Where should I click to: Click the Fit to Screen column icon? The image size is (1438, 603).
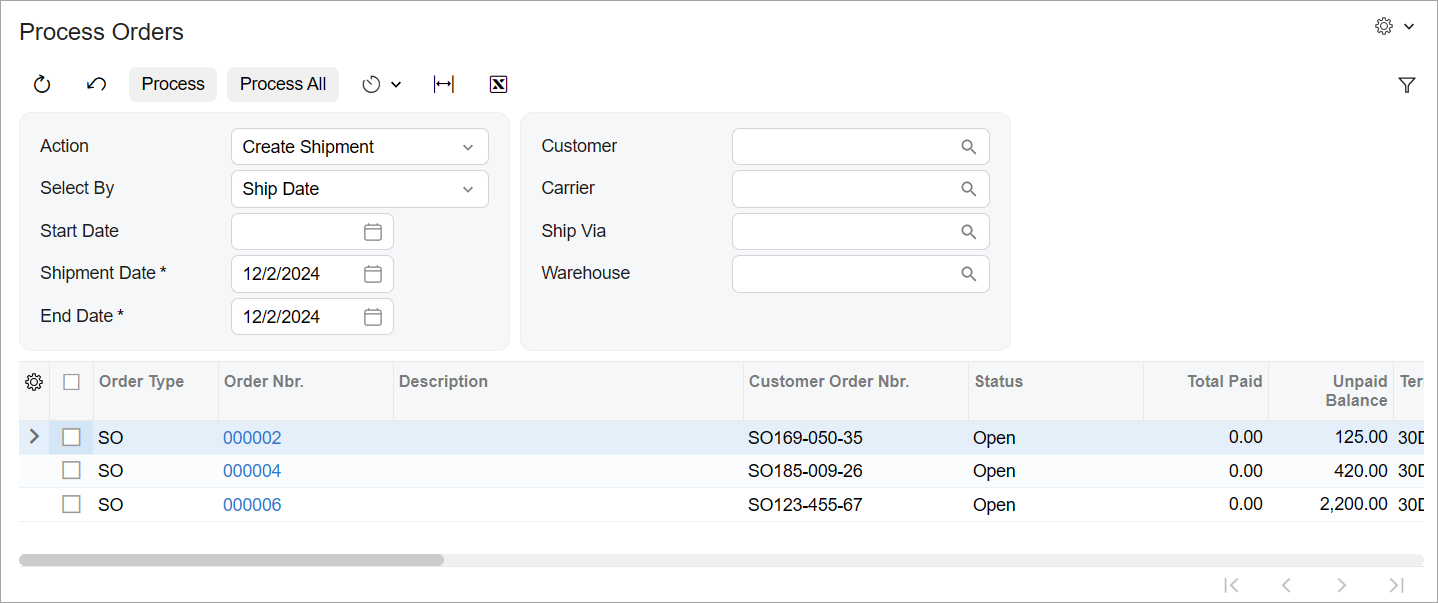[444, 85]
